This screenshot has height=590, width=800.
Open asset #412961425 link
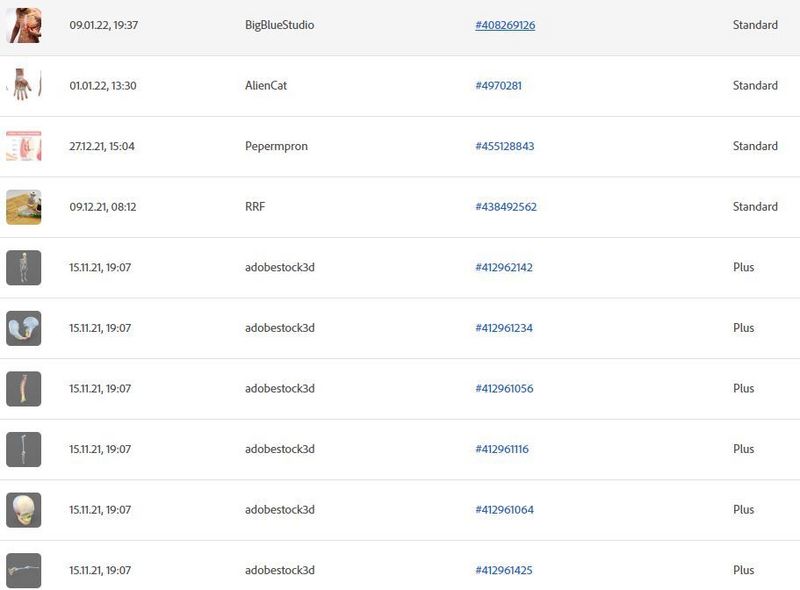pyautogui.click(x=504, y=571)
